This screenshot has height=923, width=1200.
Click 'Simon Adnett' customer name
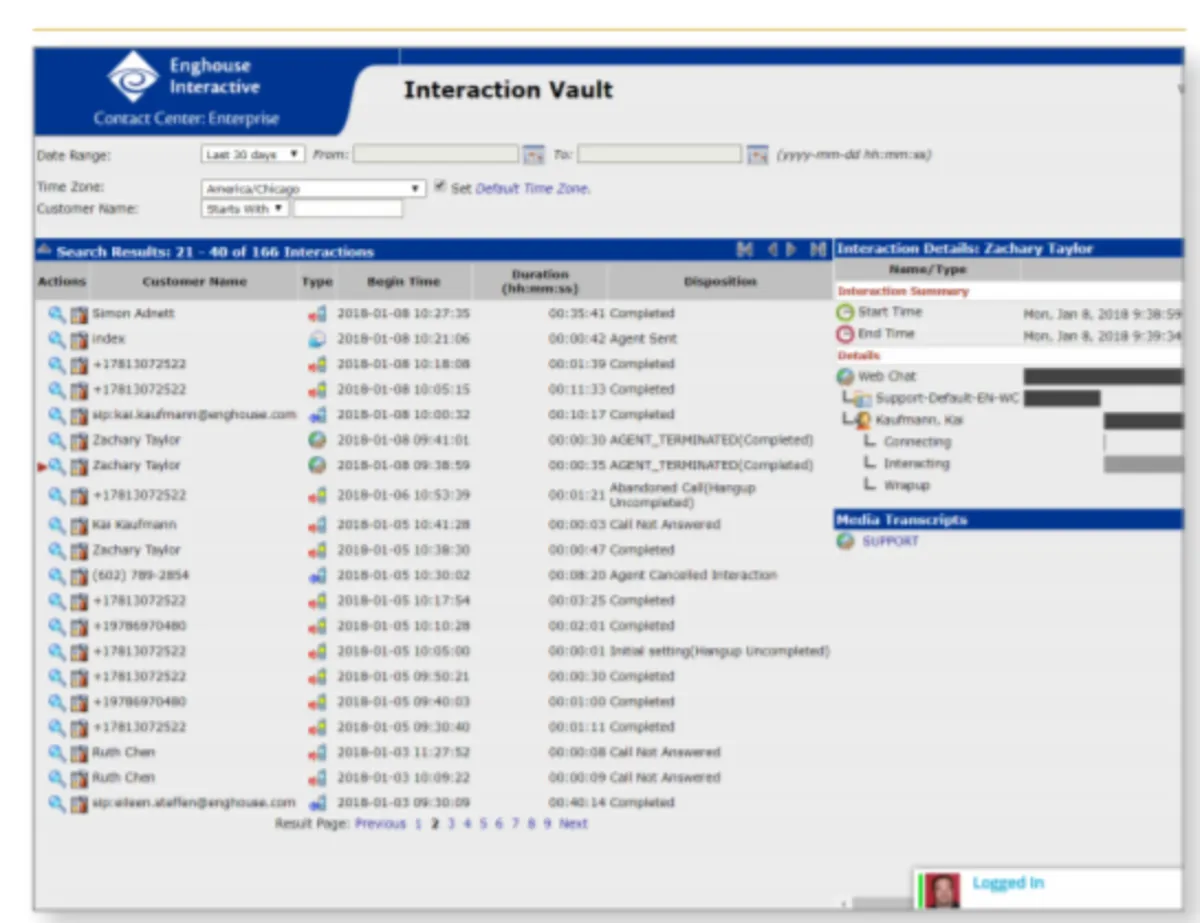[x=133, y=314]
